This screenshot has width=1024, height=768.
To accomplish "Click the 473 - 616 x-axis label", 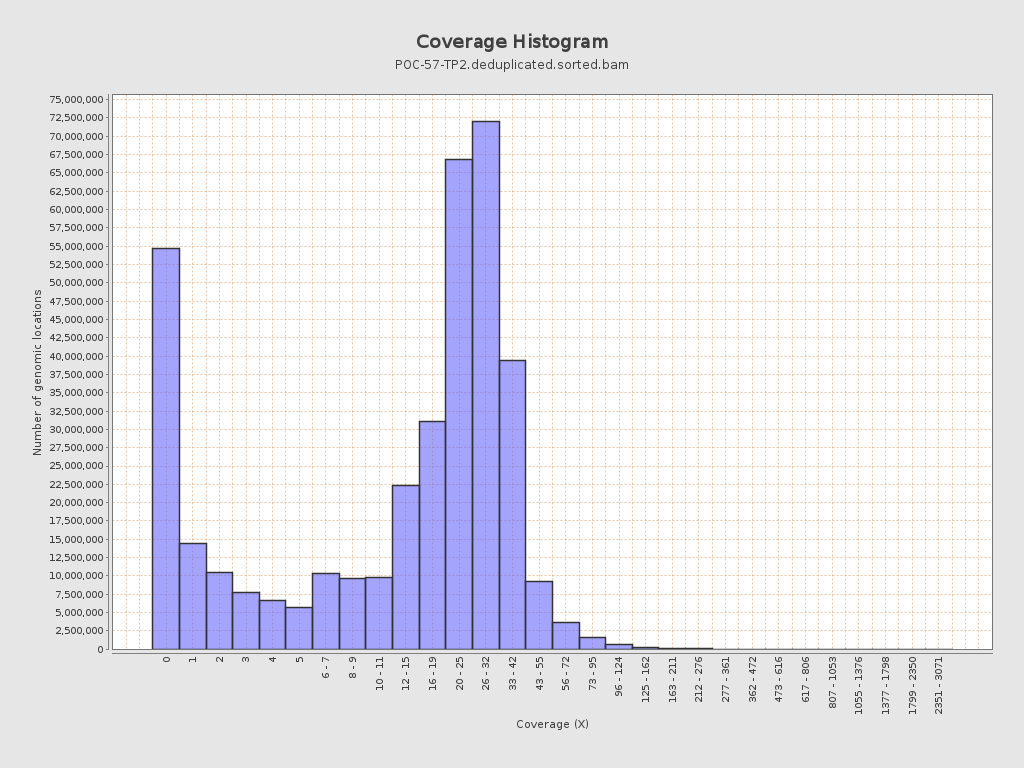I will (x=779, y=679).
